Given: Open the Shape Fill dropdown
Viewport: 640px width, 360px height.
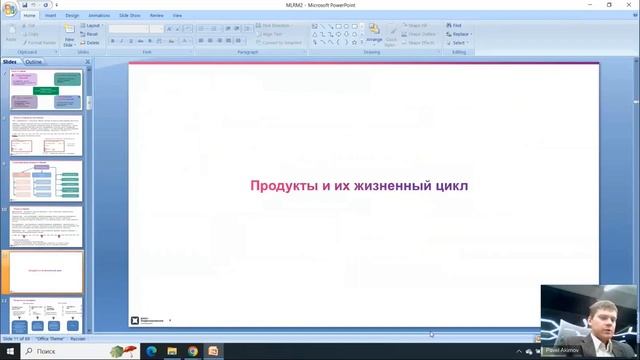Looking at the screenshot, I should click(416, 26).
